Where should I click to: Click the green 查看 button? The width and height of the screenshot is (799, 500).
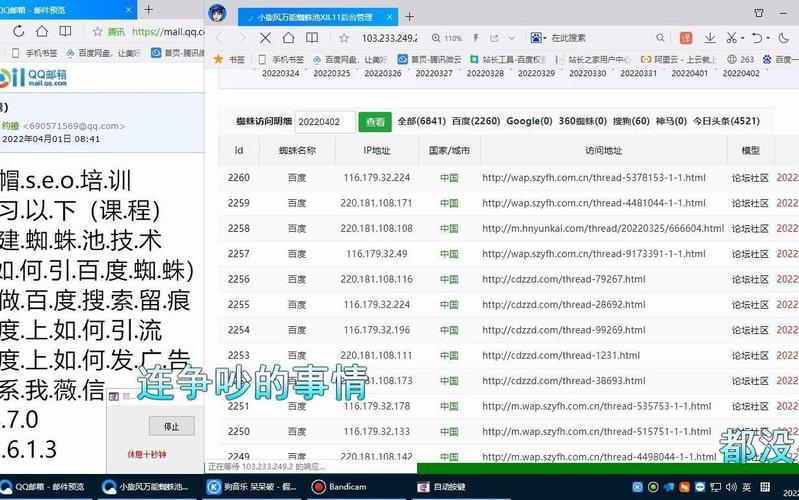[375, 122]
